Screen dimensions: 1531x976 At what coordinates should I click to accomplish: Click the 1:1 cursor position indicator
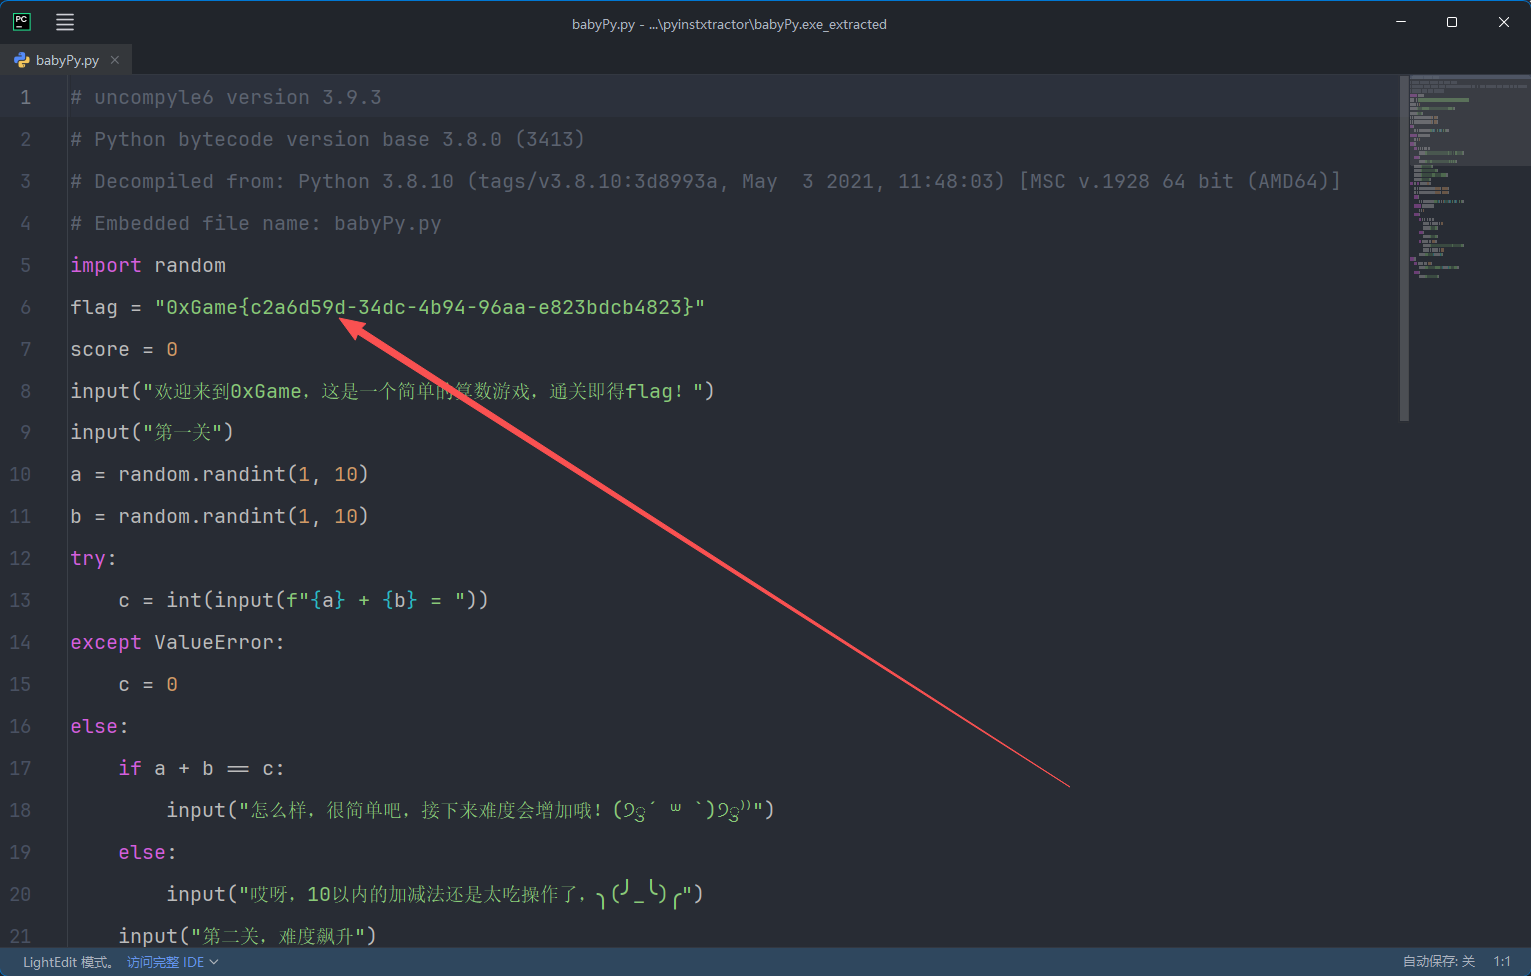1502,962
